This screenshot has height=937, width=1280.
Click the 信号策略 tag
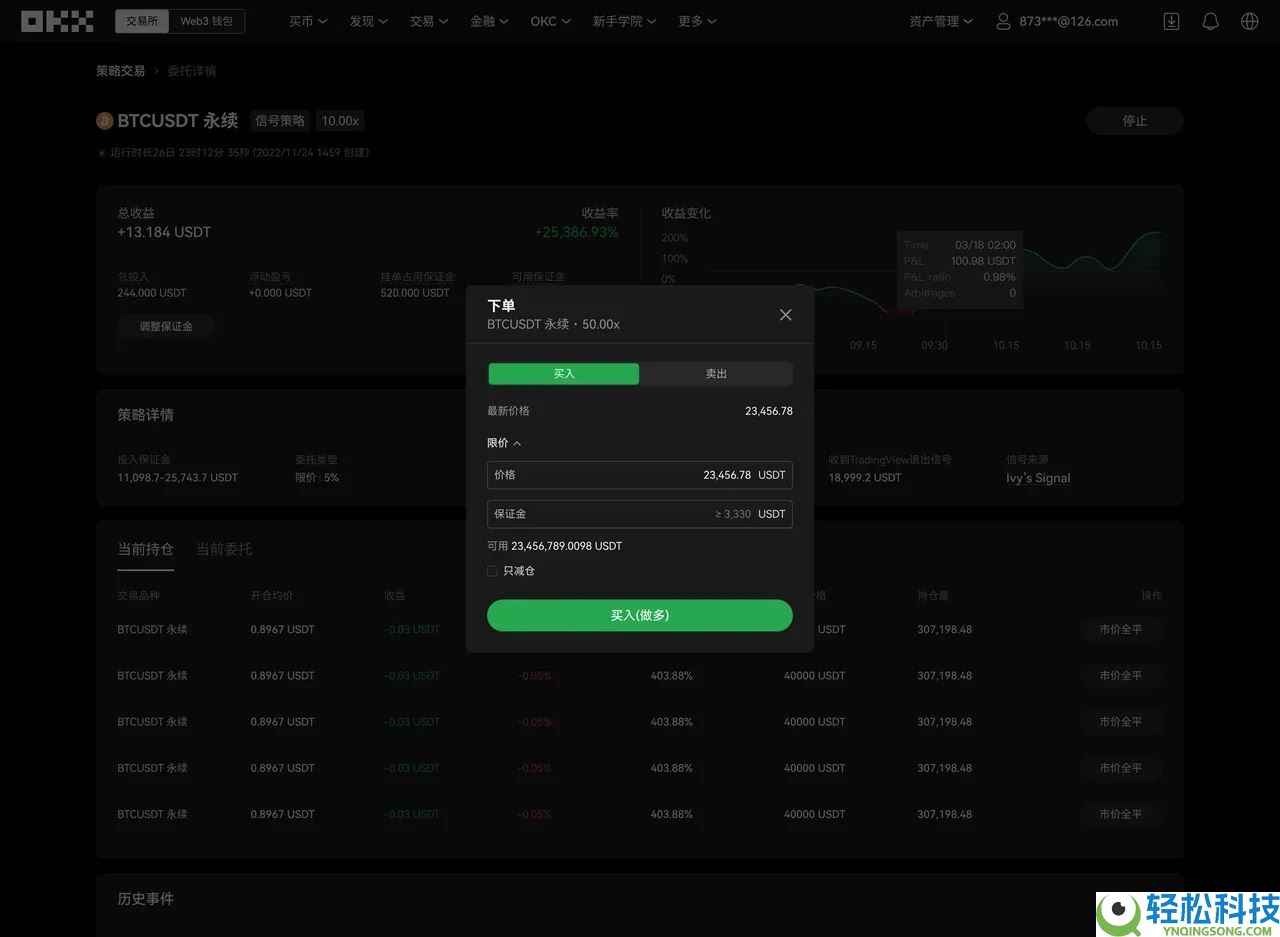(280, 121)
